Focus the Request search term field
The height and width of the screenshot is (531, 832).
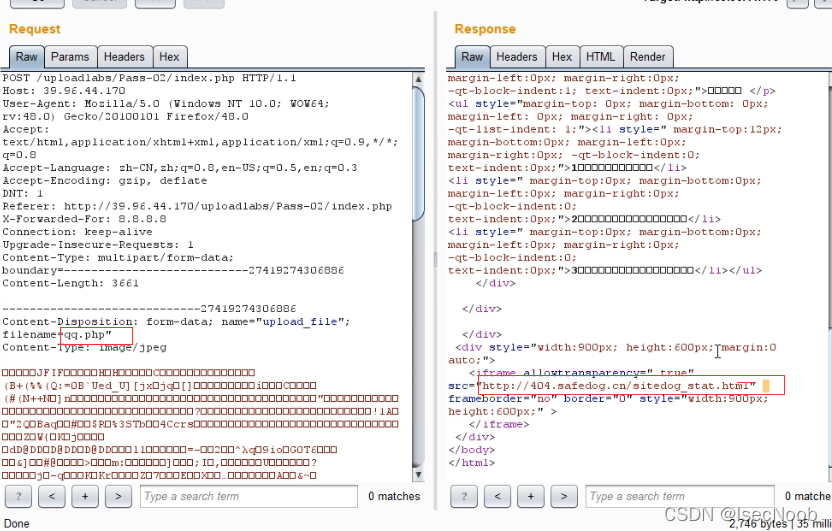(249, 497)
